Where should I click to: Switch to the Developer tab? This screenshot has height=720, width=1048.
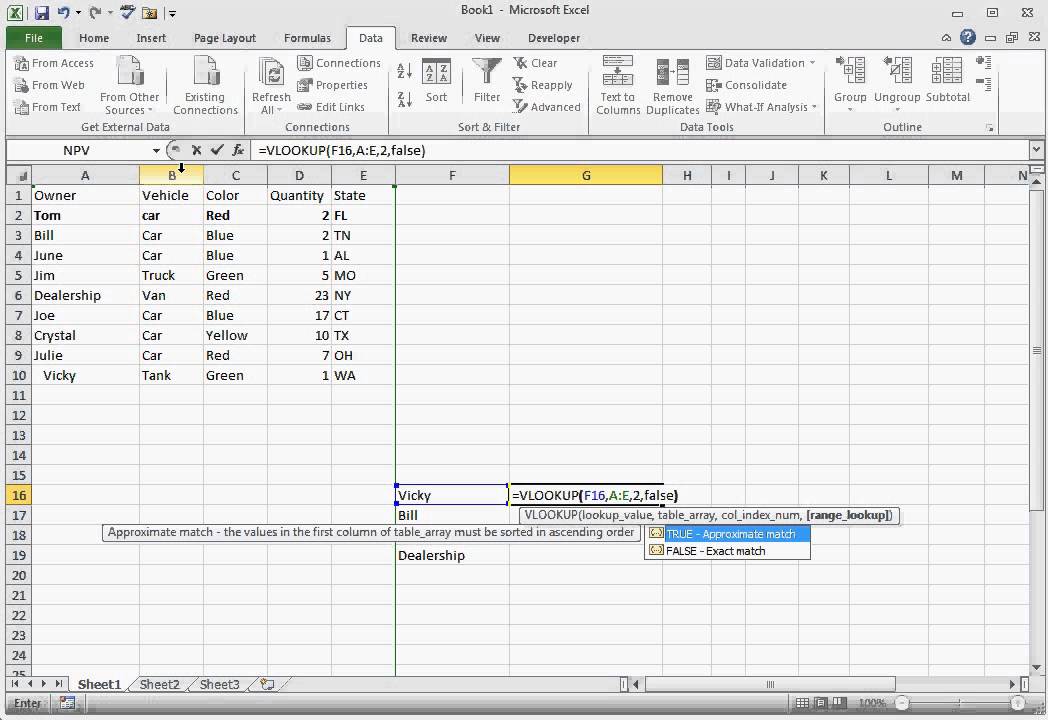[554, 38]
